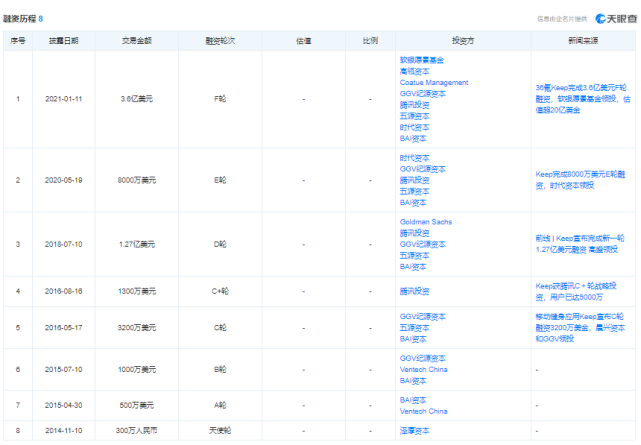The width and height of the screenshot is (641, 445).
Task: Click the 融资轮次 column header
Action: coord(220,41)
